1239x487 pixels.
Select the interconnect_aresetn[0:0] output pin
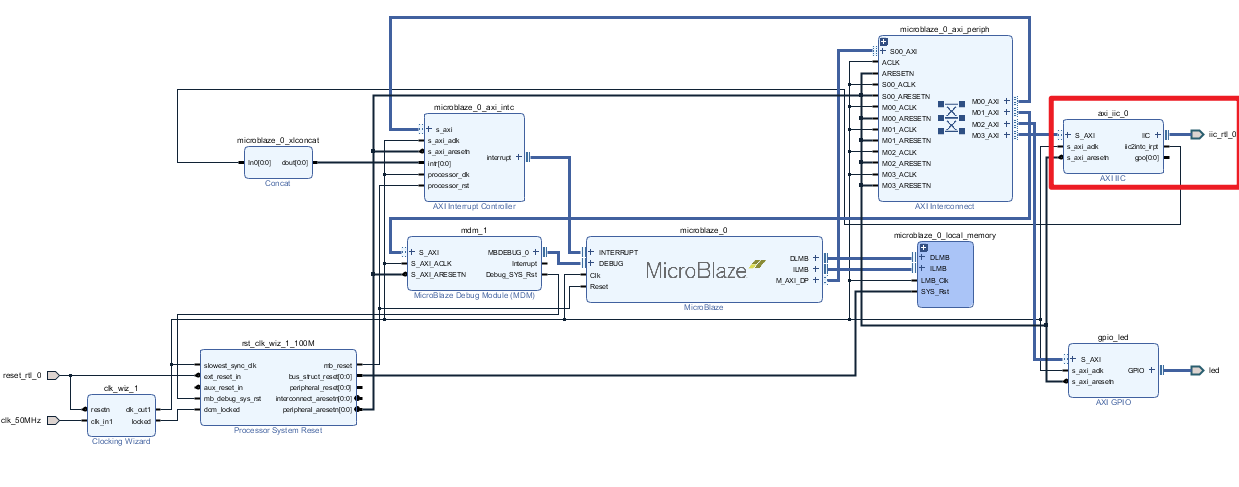click(x=314, y=398)
